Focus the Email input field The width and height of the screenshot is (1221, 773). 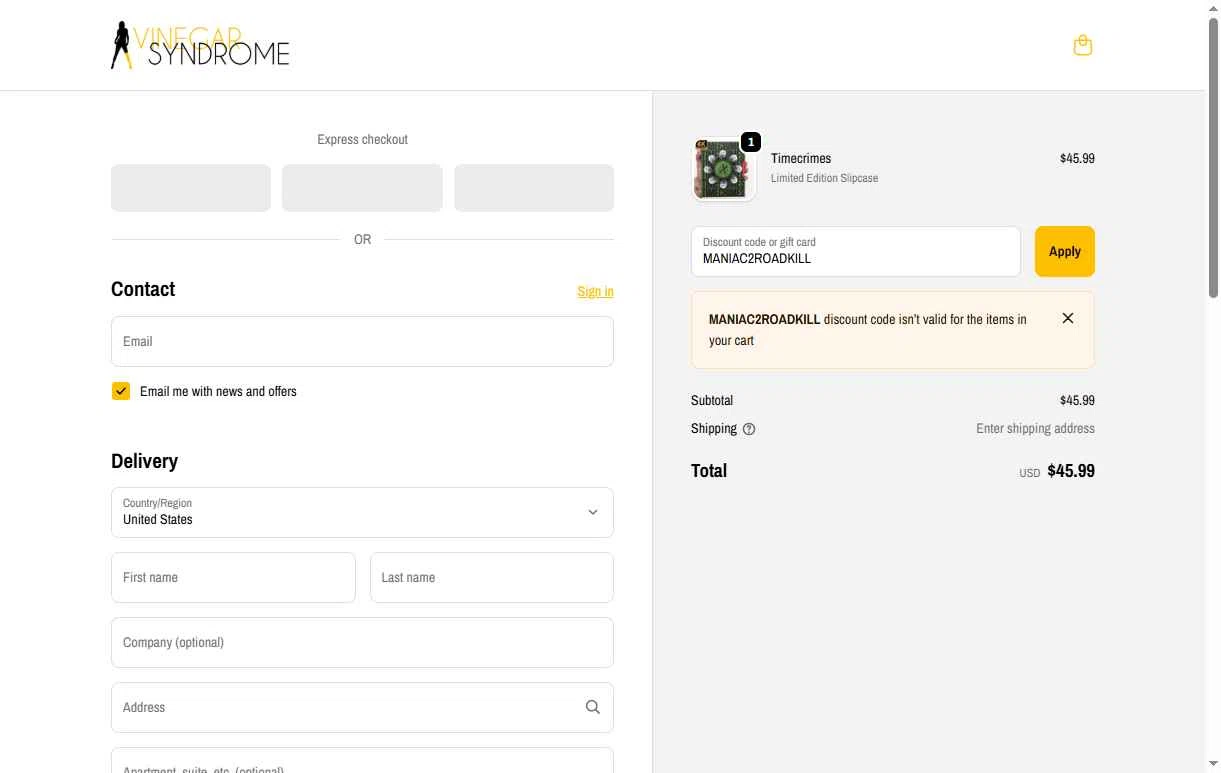click(362, 341)
